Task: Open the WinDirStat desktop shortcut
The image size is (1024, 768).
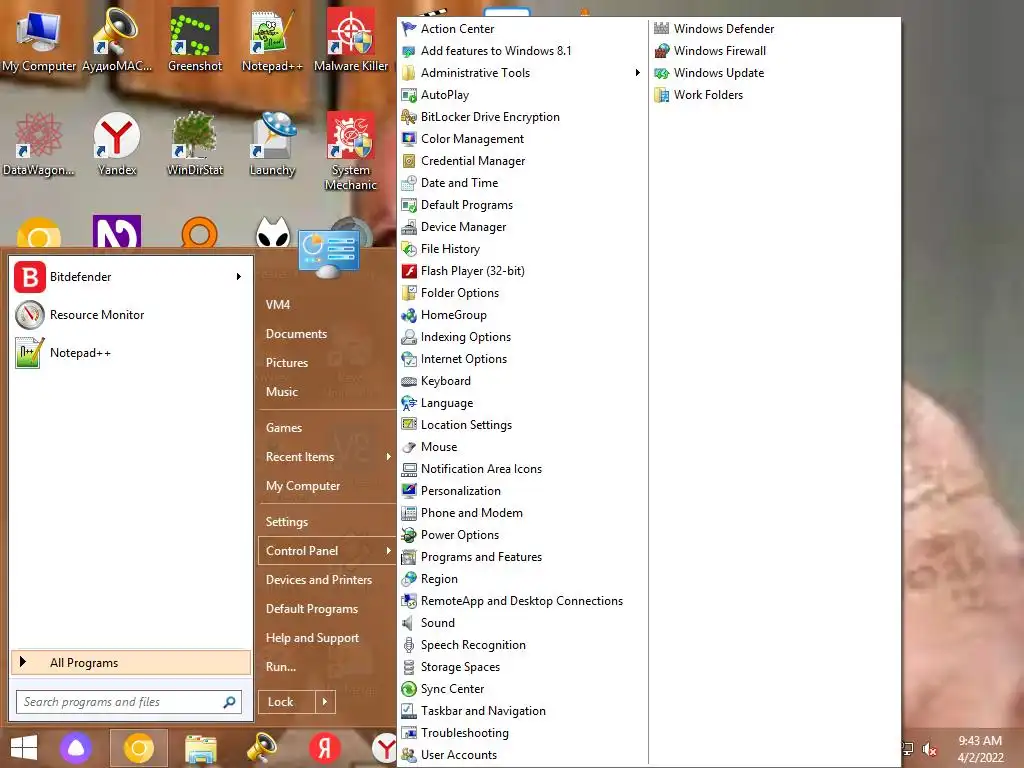Action: (195, 144)
